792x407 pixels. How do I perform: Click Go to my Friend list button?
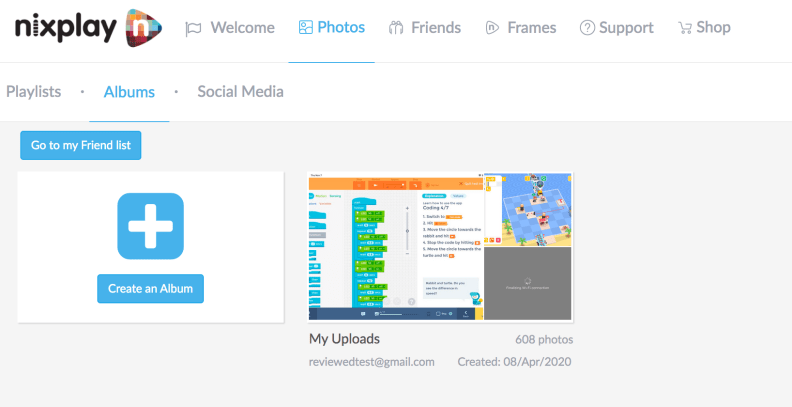[81, 145]
